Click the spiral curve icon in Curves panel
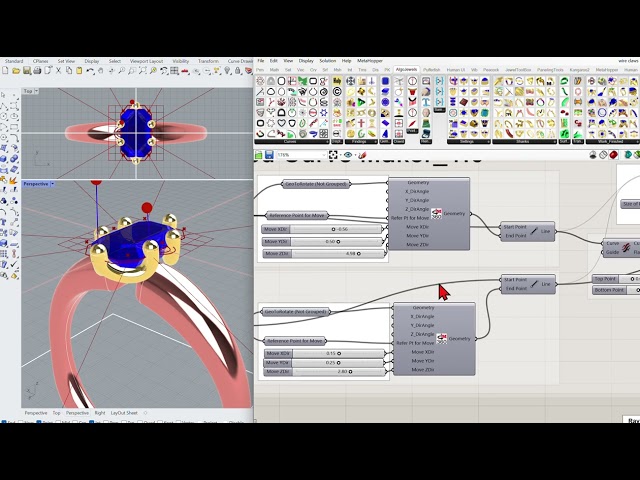The height and width of the screenshot is (480, 640). [324, 91]
